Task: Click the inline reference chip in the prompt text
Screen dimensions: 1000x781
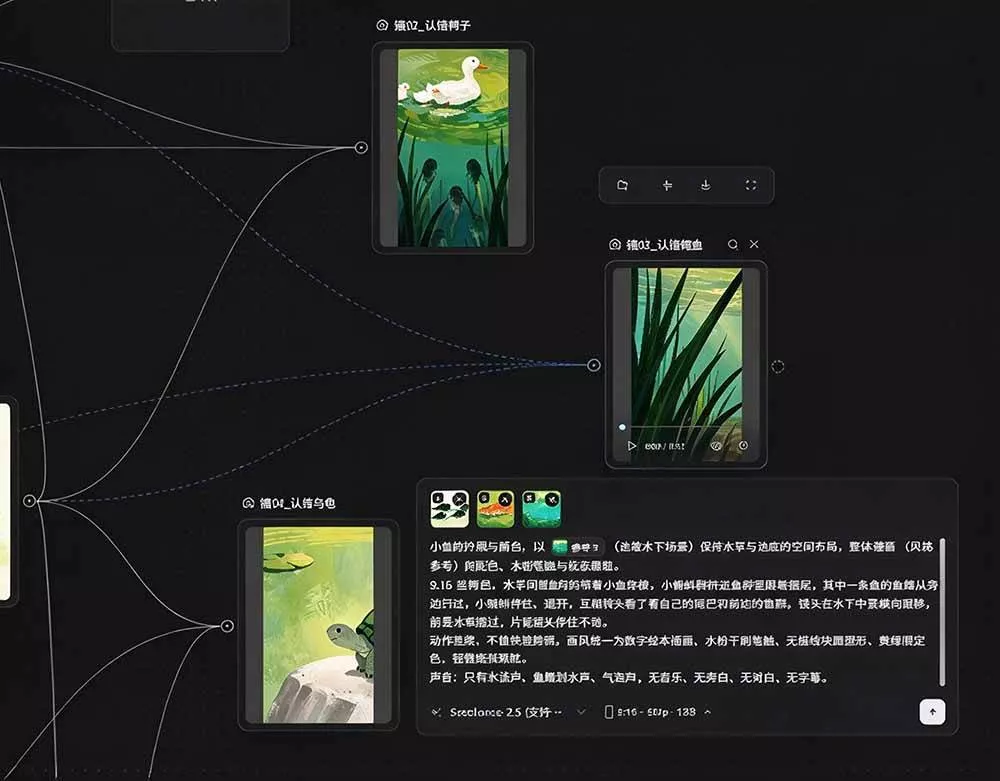Action: point(577,547)
